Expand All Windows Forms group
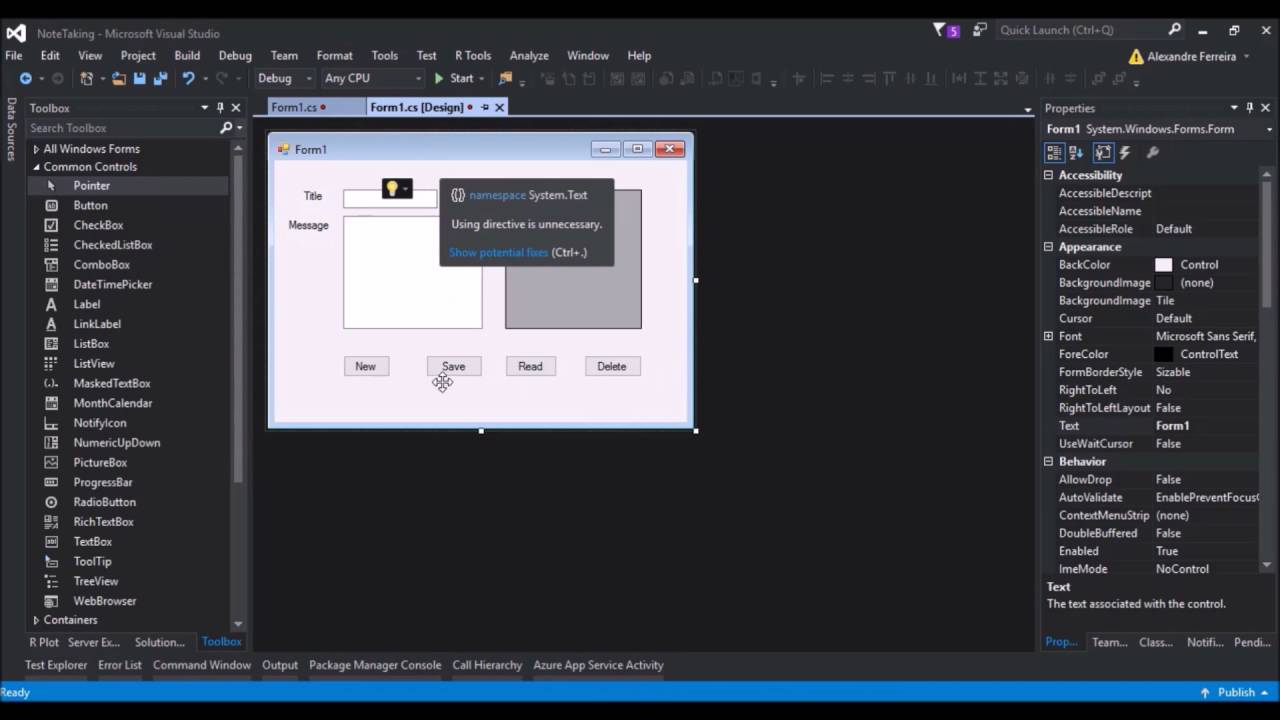 point(36,149)
